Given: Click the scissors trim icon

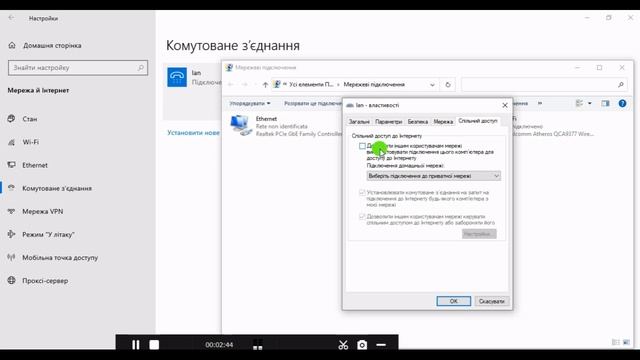Looking at the screenshot, I should [343, 345].
